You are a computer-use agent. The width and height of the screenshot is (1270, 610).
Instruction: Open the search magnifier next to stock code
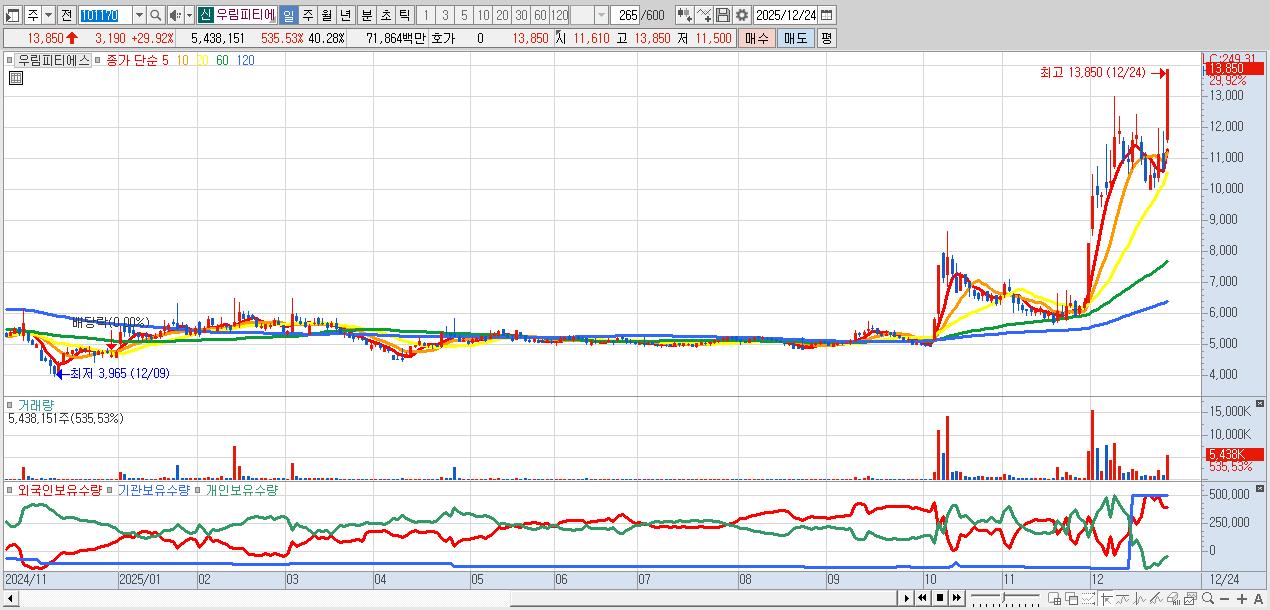coord(155,16)
